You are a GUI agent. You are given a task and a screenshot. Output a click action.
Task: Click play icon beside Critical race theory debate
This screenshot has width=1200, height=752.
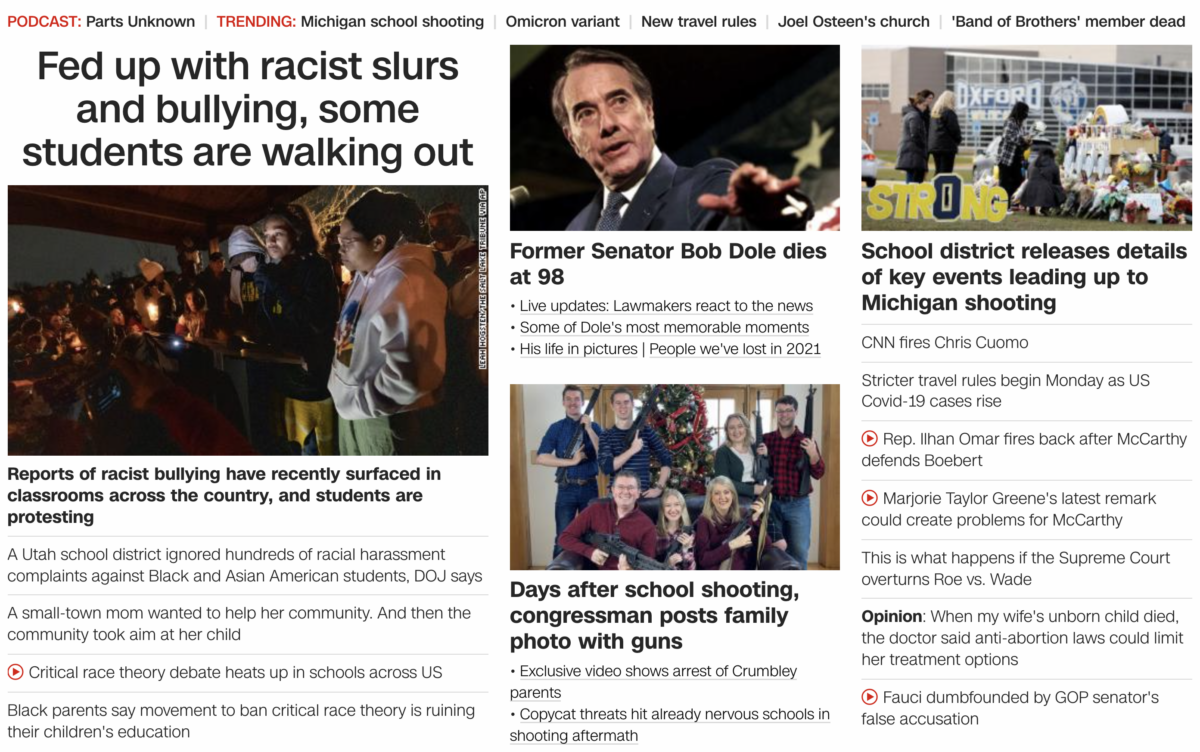(15, 673)
